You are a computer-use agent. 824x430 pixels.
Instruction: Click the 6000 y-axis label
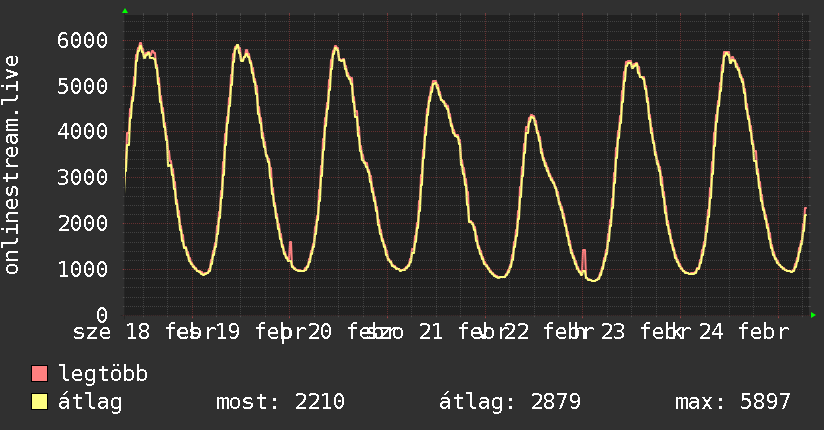(x=83, y=40)
